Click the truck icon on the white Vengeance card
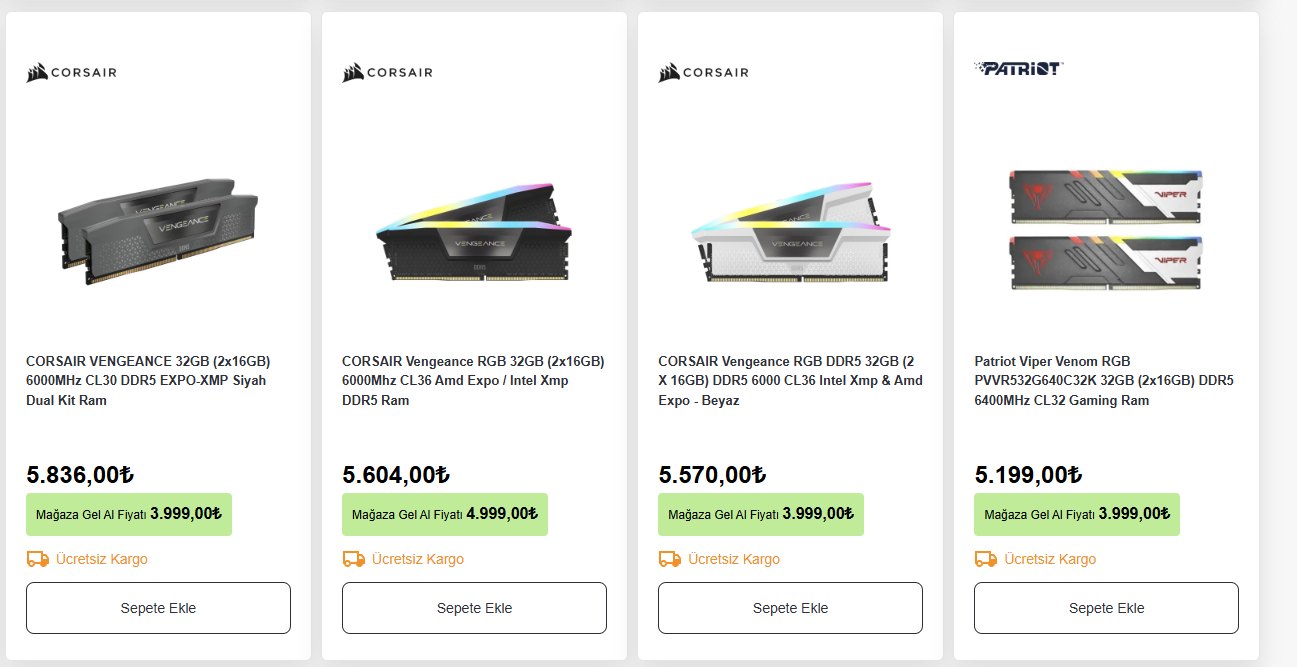The width and height of the screenshot is (1297, 667). [x=670, y=559]
